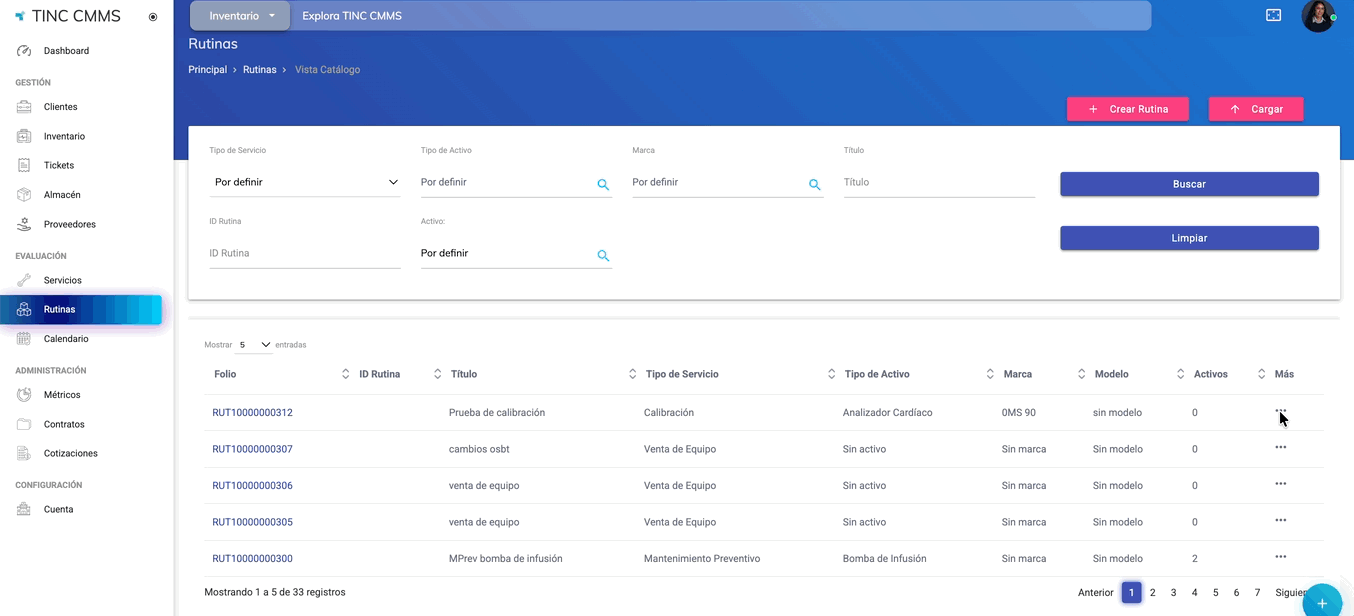Go to Calendario in the sidebar
1354x616 pixels.
coord(66,339)
